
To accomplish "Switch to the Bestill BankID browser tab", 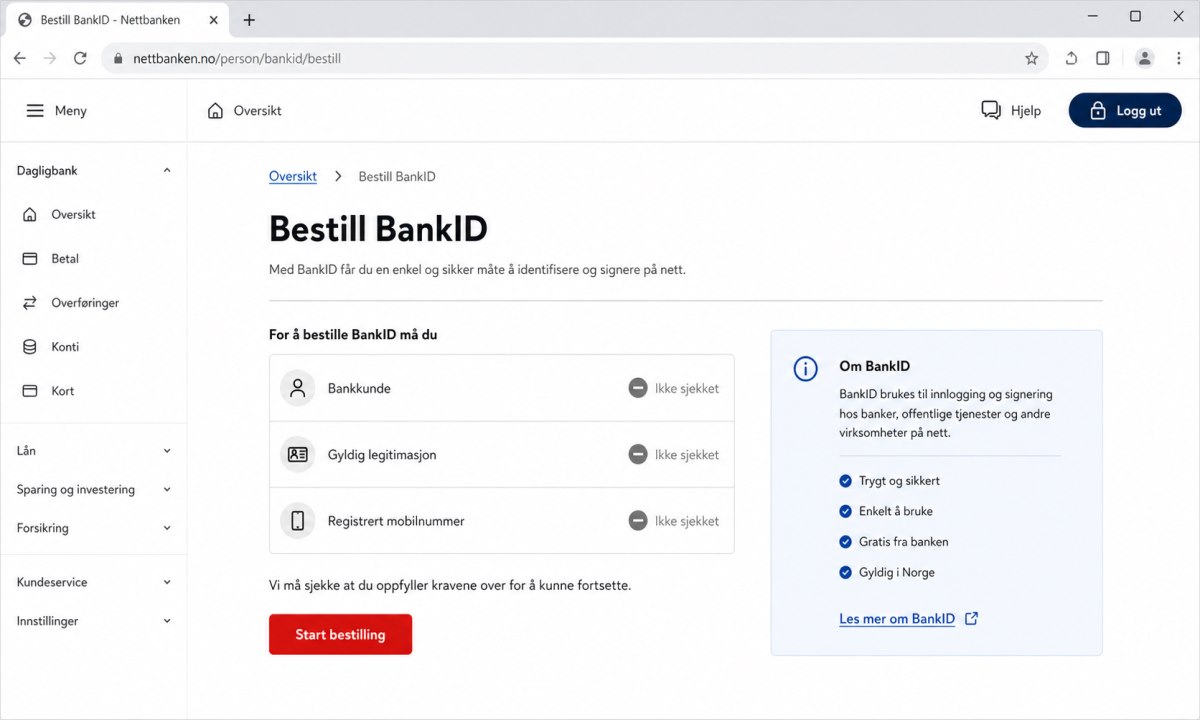I will pyautogui.click(x=118, y=20).
